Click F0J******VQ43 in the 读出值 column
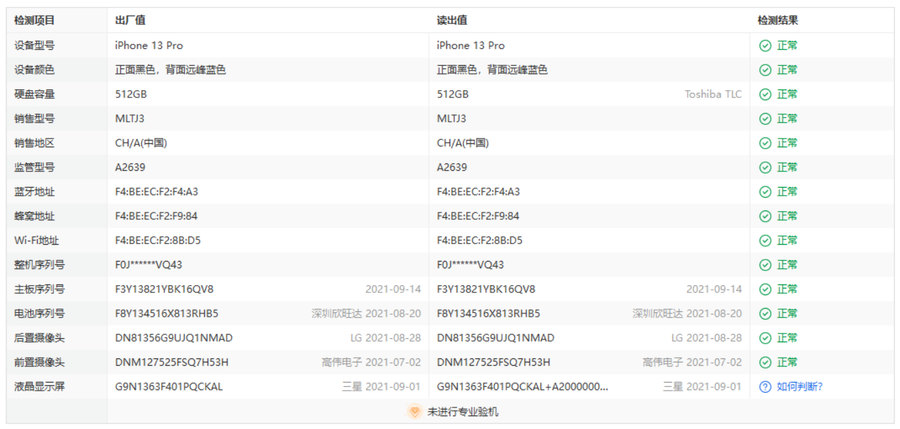Image resolution: width=900 pixels, height=429 pixels. (471, 265)
